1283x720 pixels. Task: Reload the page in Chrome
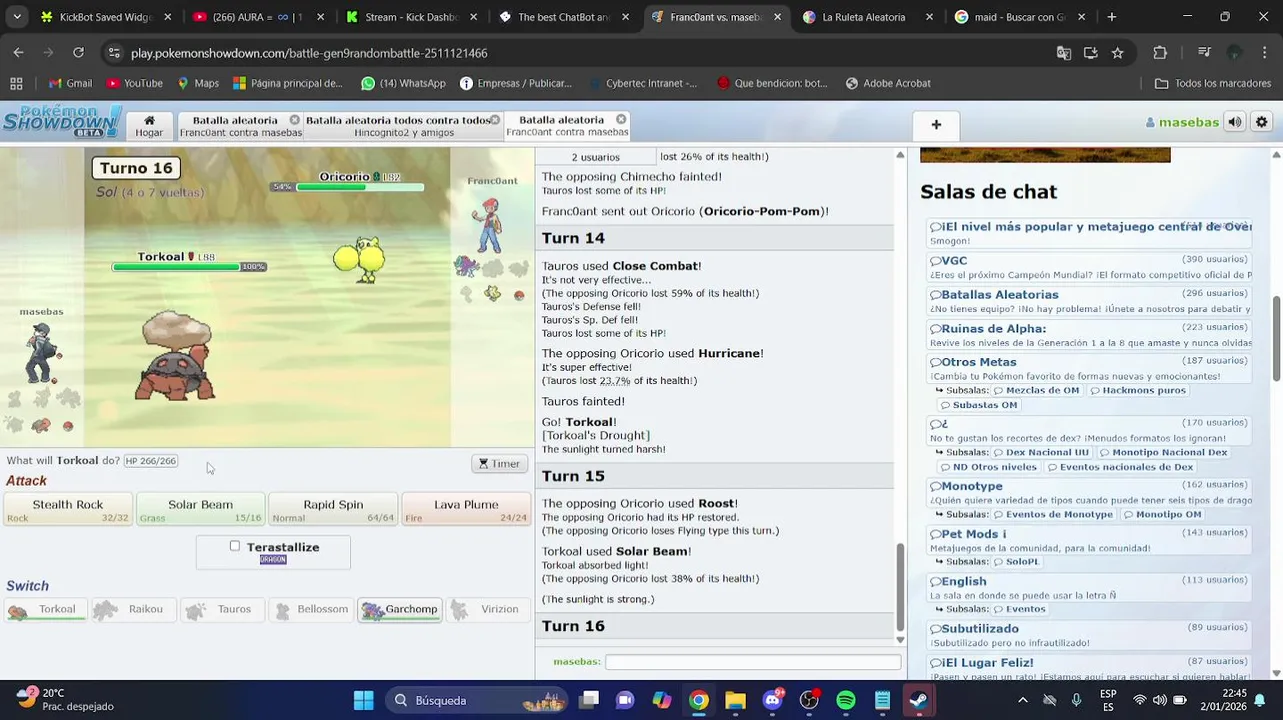pyautogui.click(x=78, y=53)
